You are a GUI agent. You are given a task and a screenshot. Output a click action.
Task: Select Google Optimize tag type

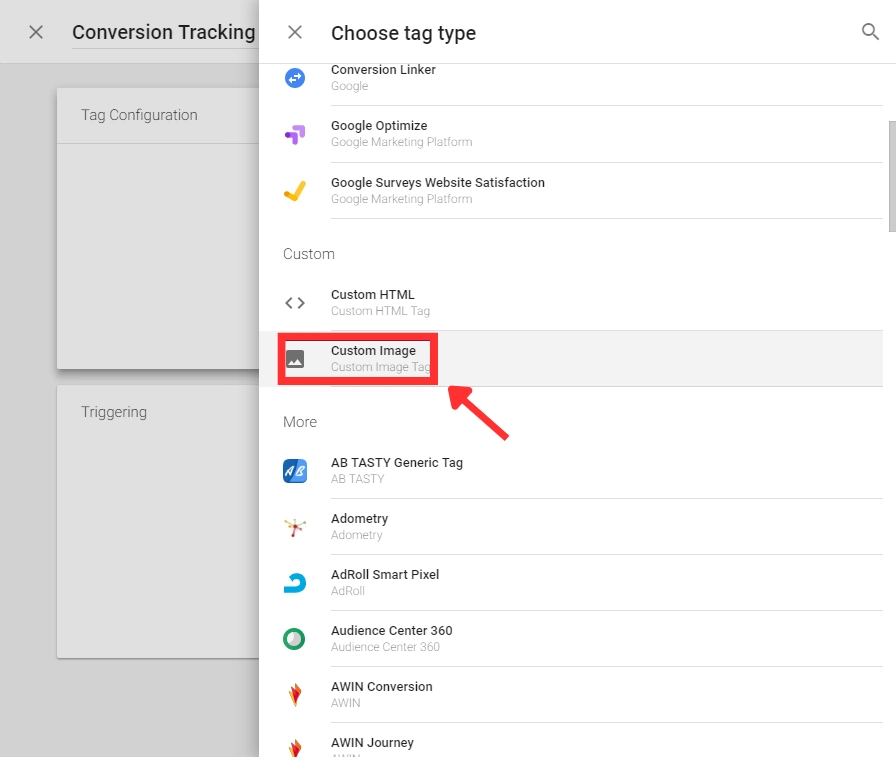click(571, 134)
